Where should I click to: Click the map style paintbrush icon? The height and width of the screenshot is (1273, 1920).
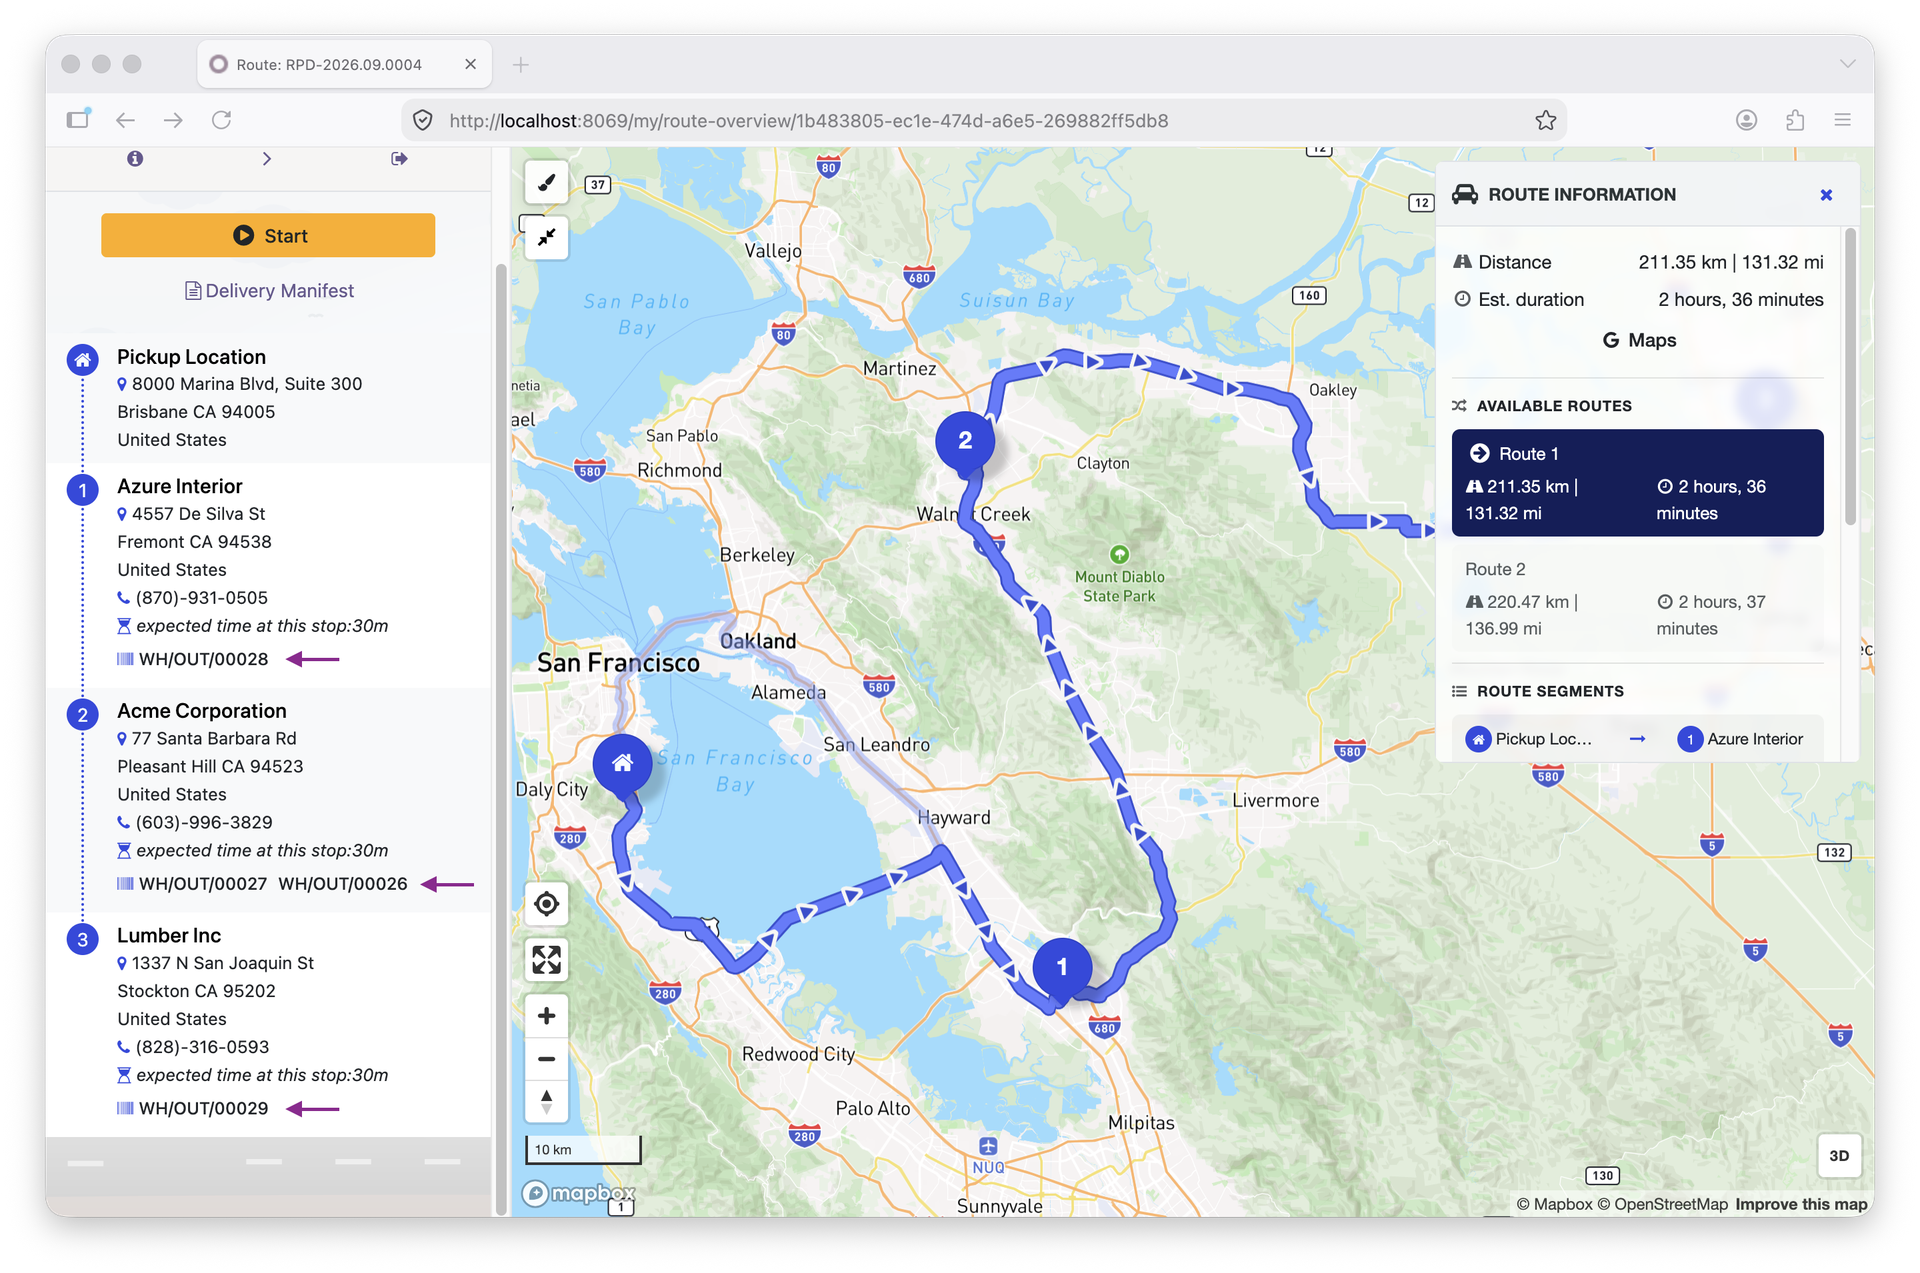[546, 182]
